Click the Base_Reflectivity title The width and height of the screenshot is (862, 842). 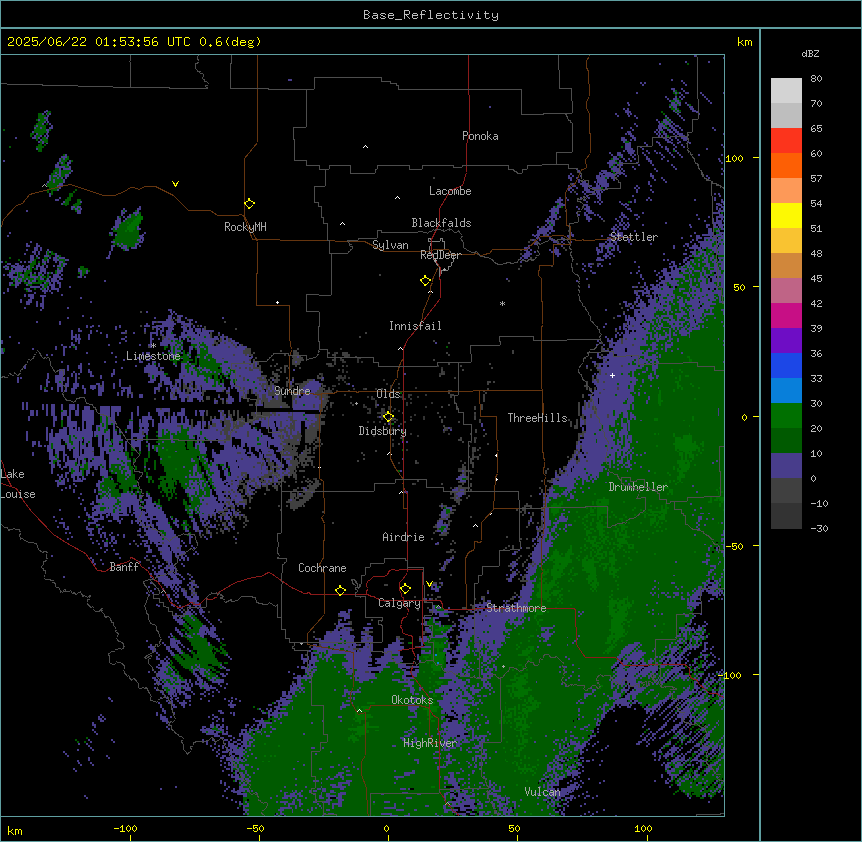tap(431, 15)
